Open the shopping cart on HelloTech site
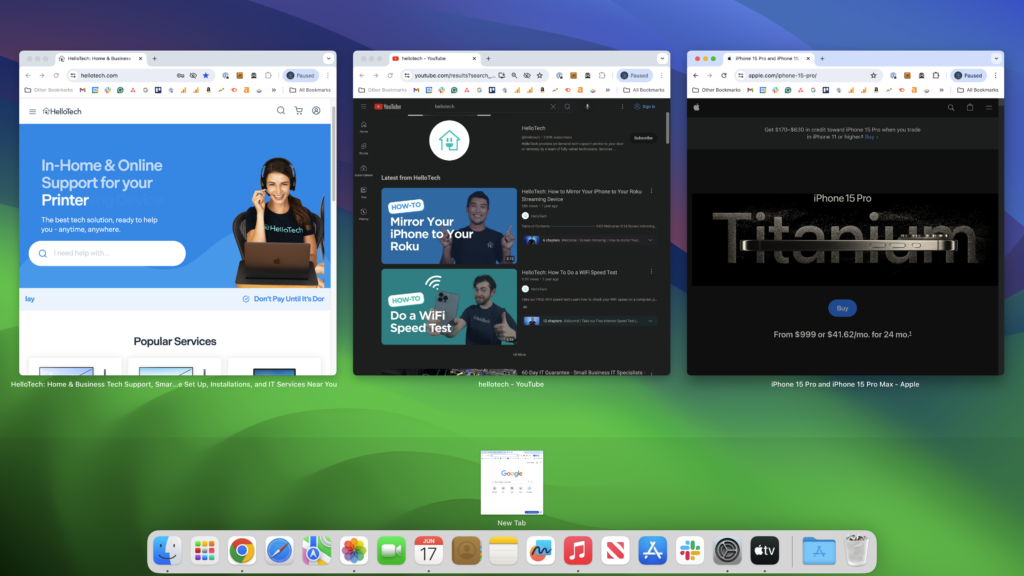Screen dimensions: 1024x576 [x=298, y=111]
